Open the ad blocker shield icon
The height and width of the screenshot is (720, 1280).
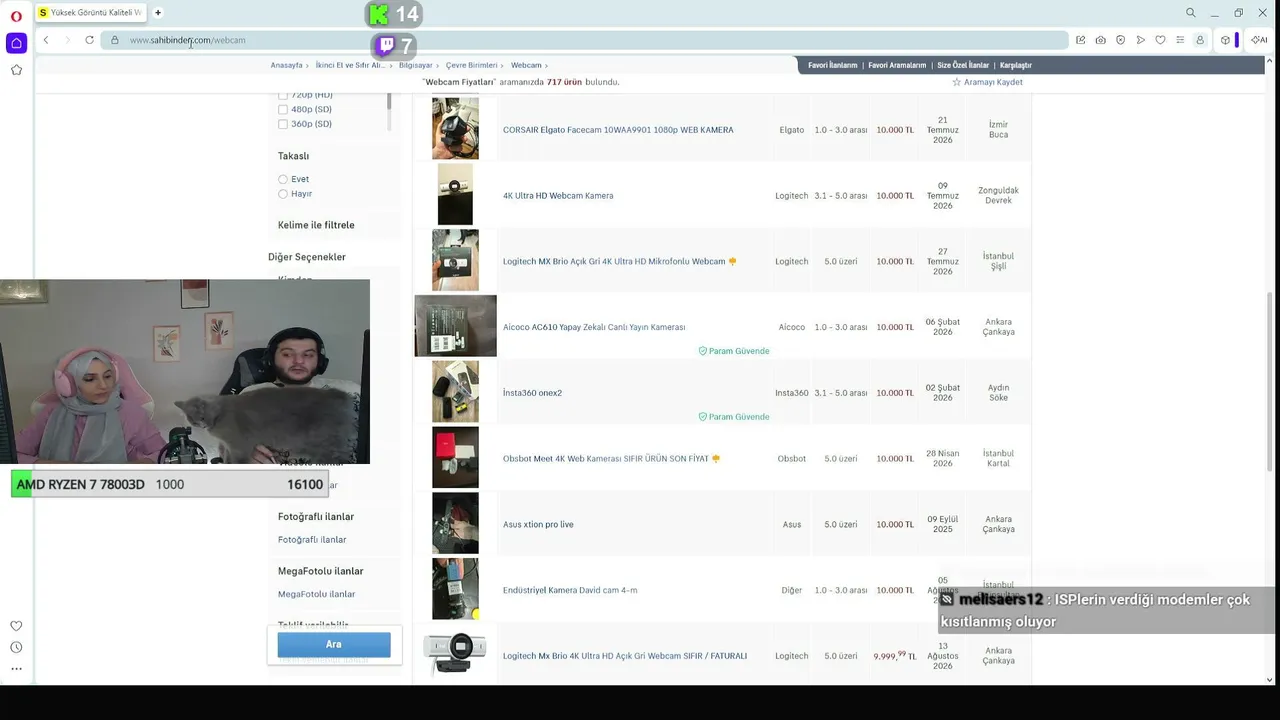1120,40
